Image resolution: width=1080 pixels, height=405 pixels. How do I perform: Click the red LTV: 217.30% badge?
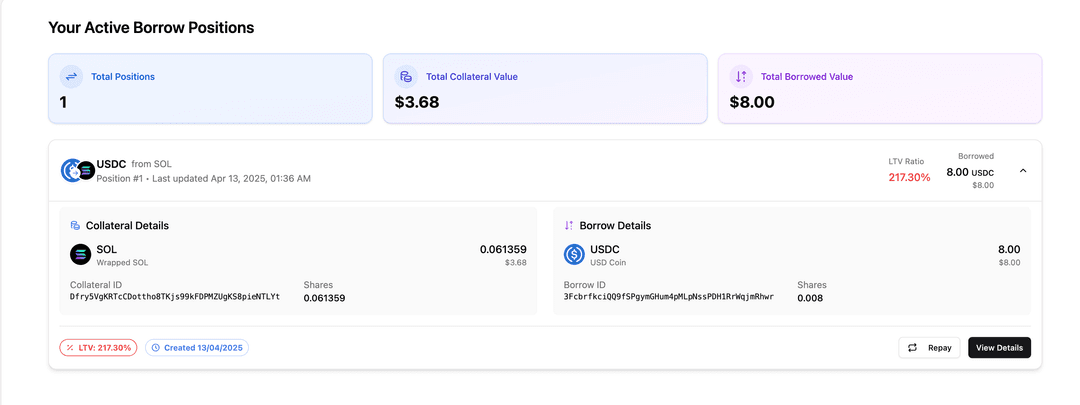point(98,348)
